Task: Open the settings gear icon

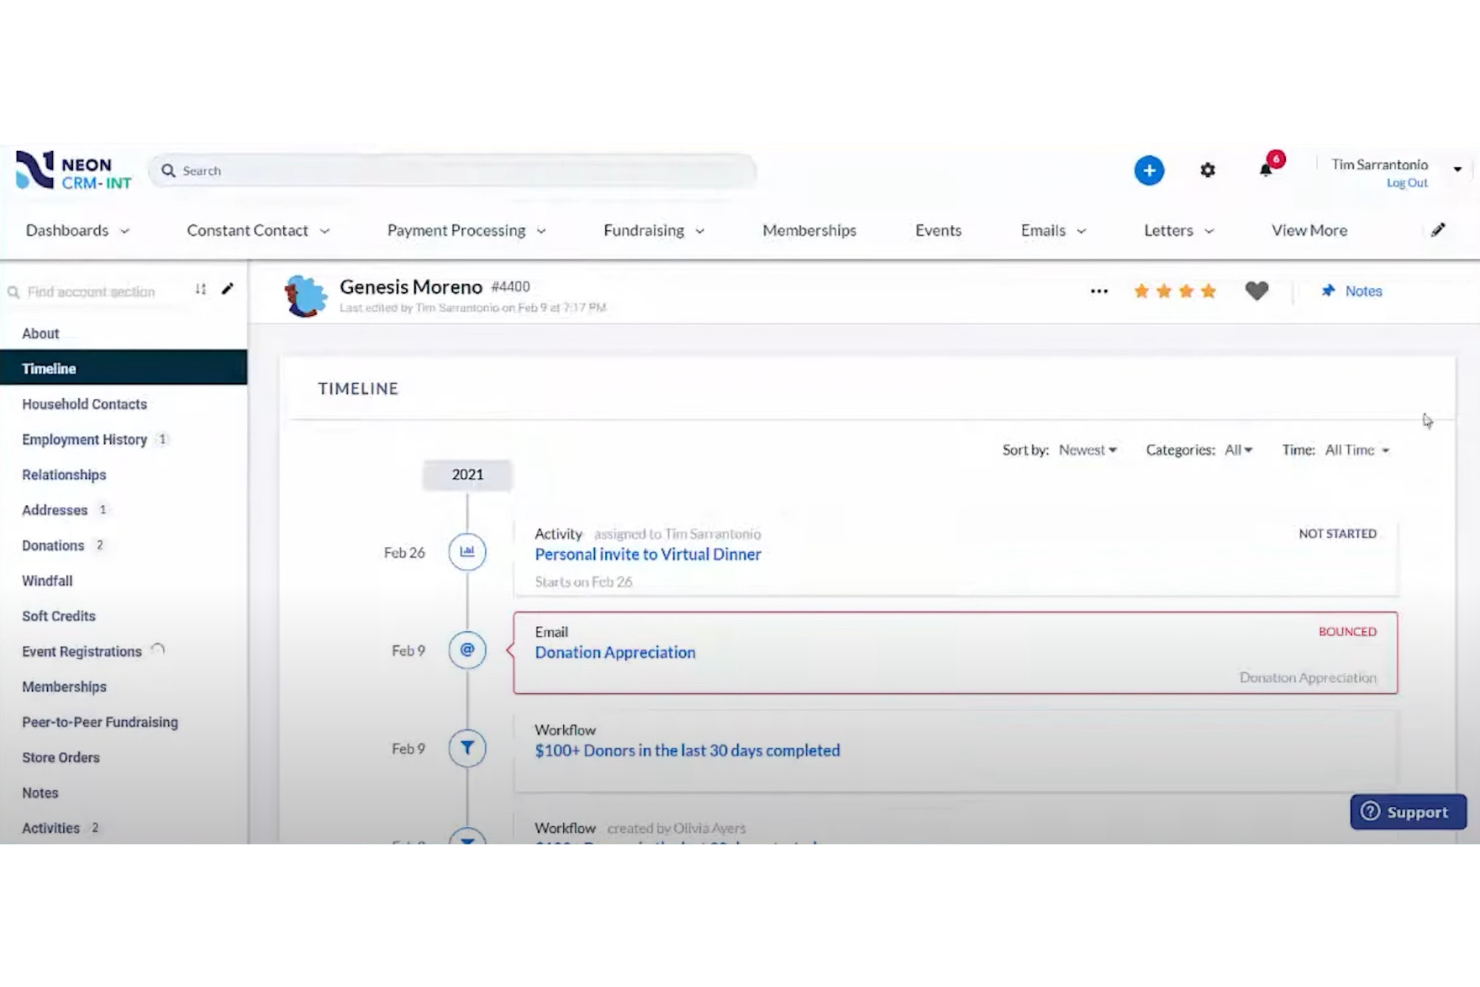Action: point(1208,170)
